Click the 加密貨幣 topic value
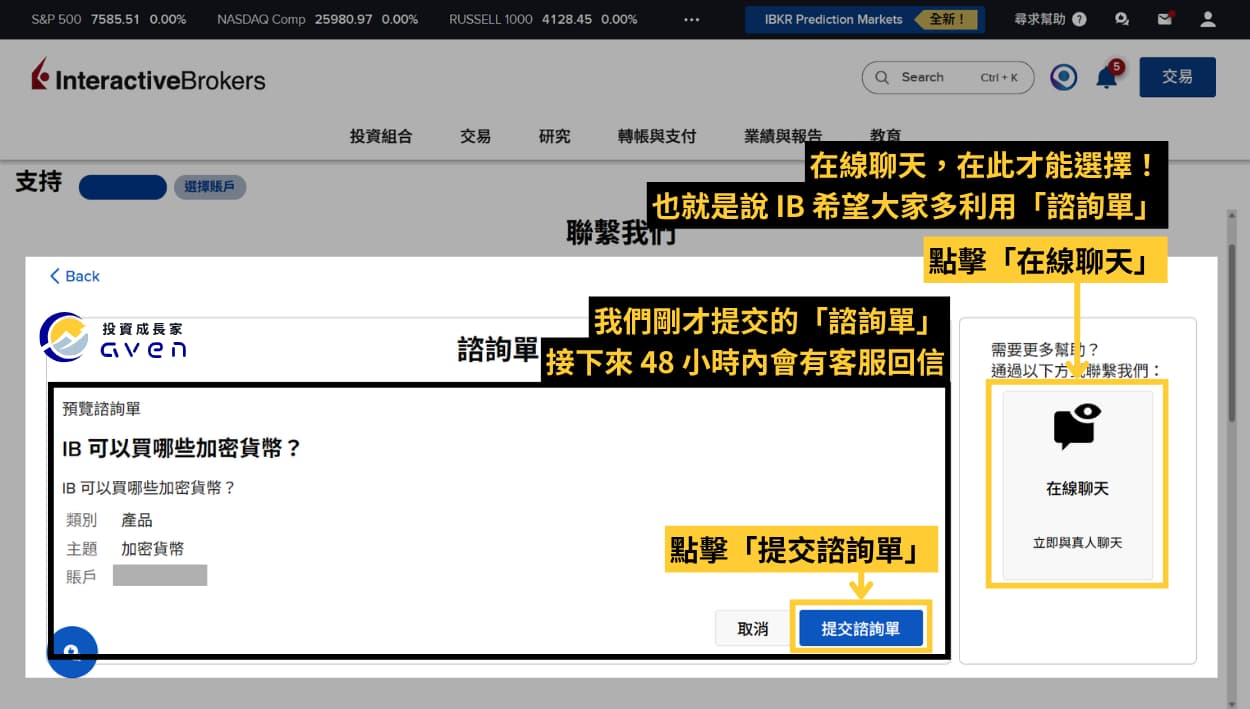The height and width of the screenshot is (709, 1250). pos(153,548)
